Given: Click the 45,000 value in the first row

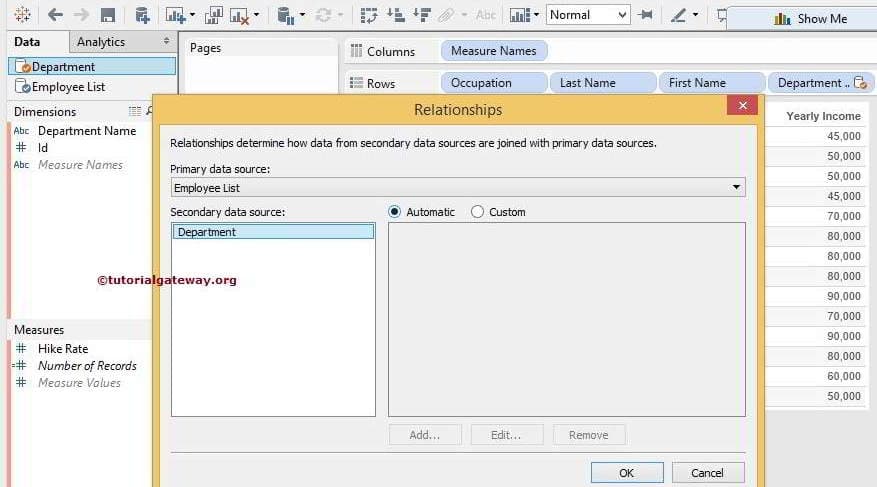Looking at the screenshot, I should click(x=844, y=136).
